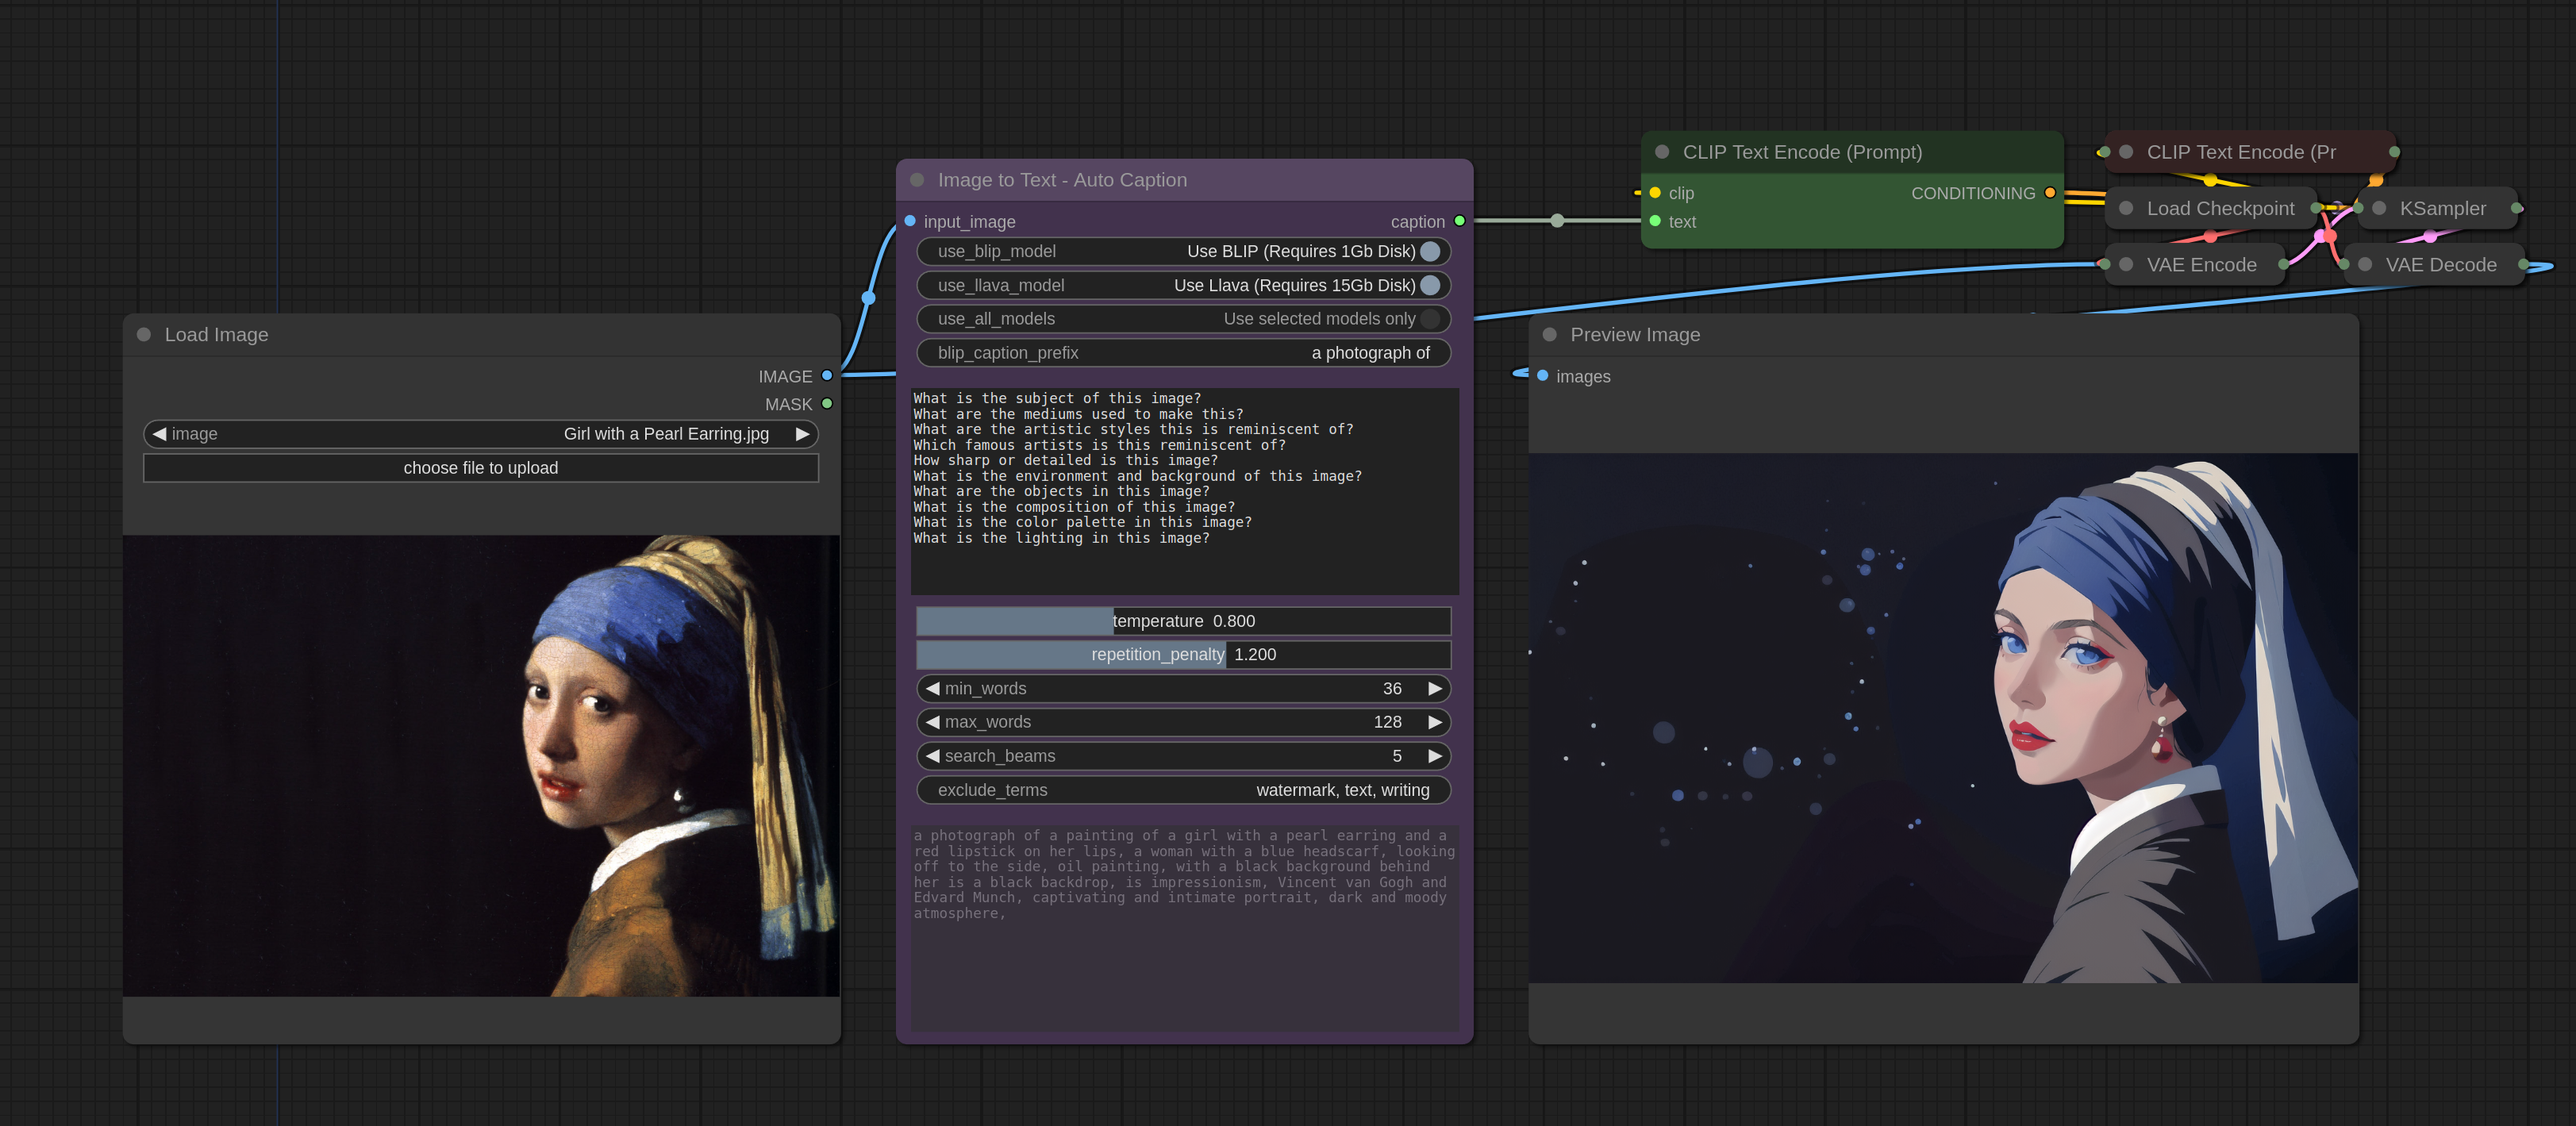
Task: Decrease search_beams with left arrow
Action: [932, 756]
